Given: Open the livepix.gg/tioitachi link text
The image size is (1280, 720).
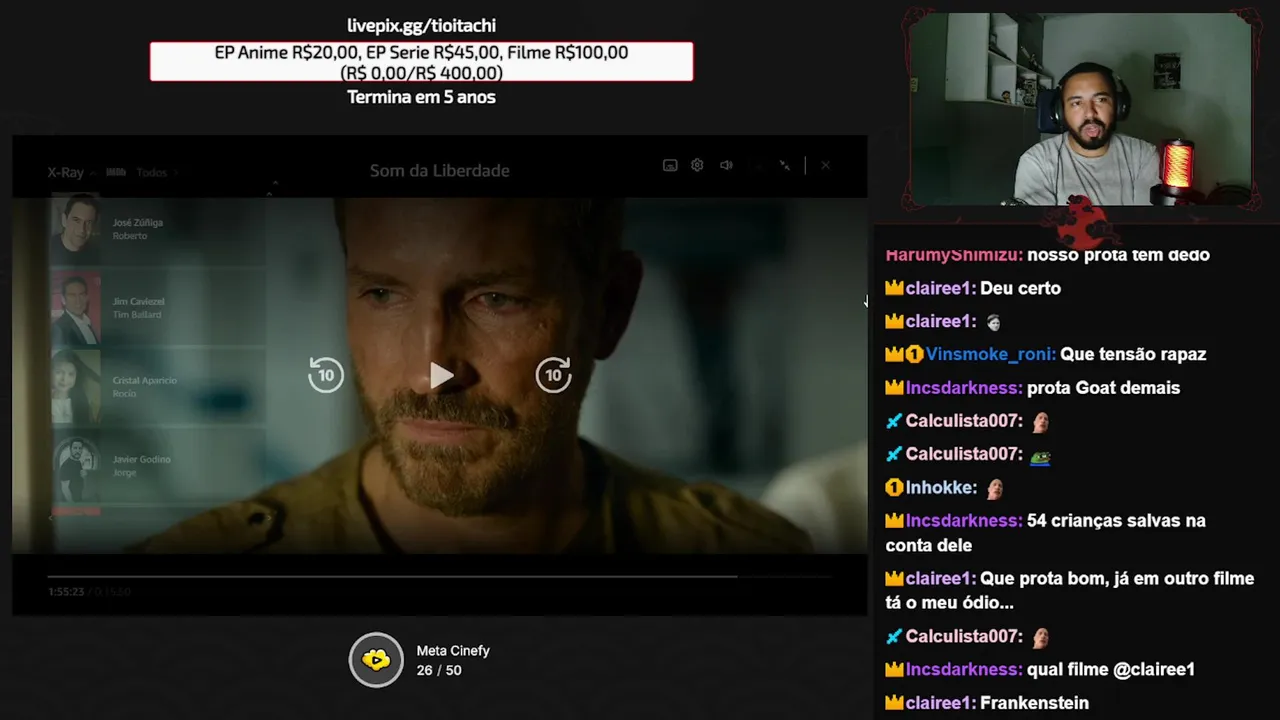Looking at the screenshot, I should [x=421, y=26].
